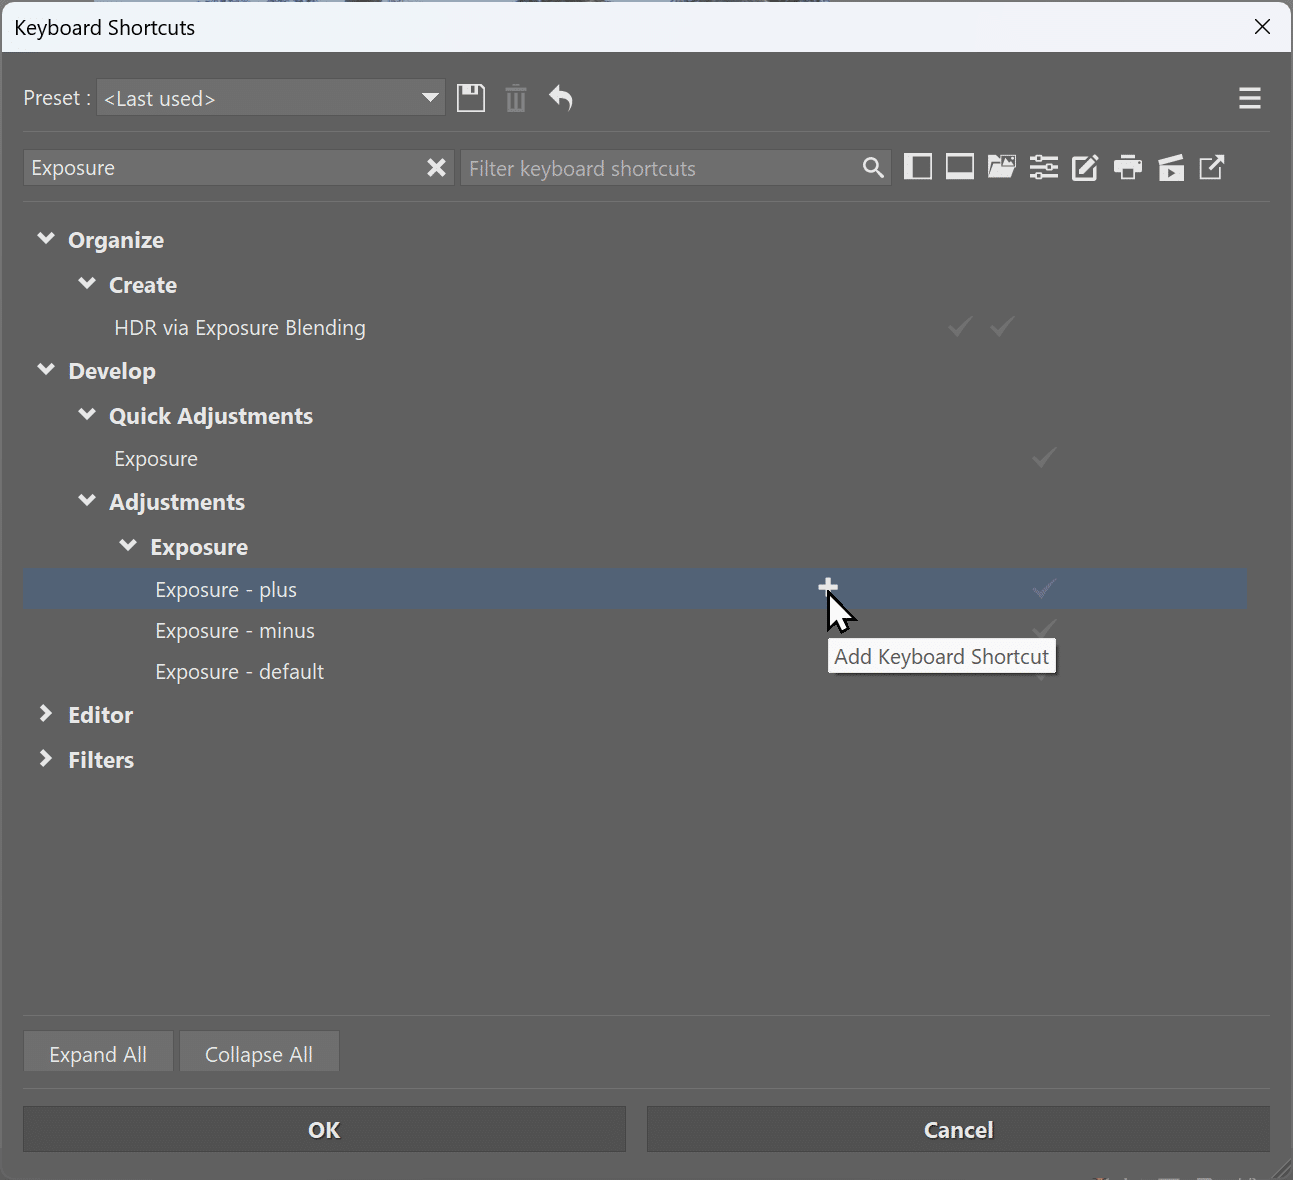Click the printer icon in the toolbar

click(x=1128, y=167)
